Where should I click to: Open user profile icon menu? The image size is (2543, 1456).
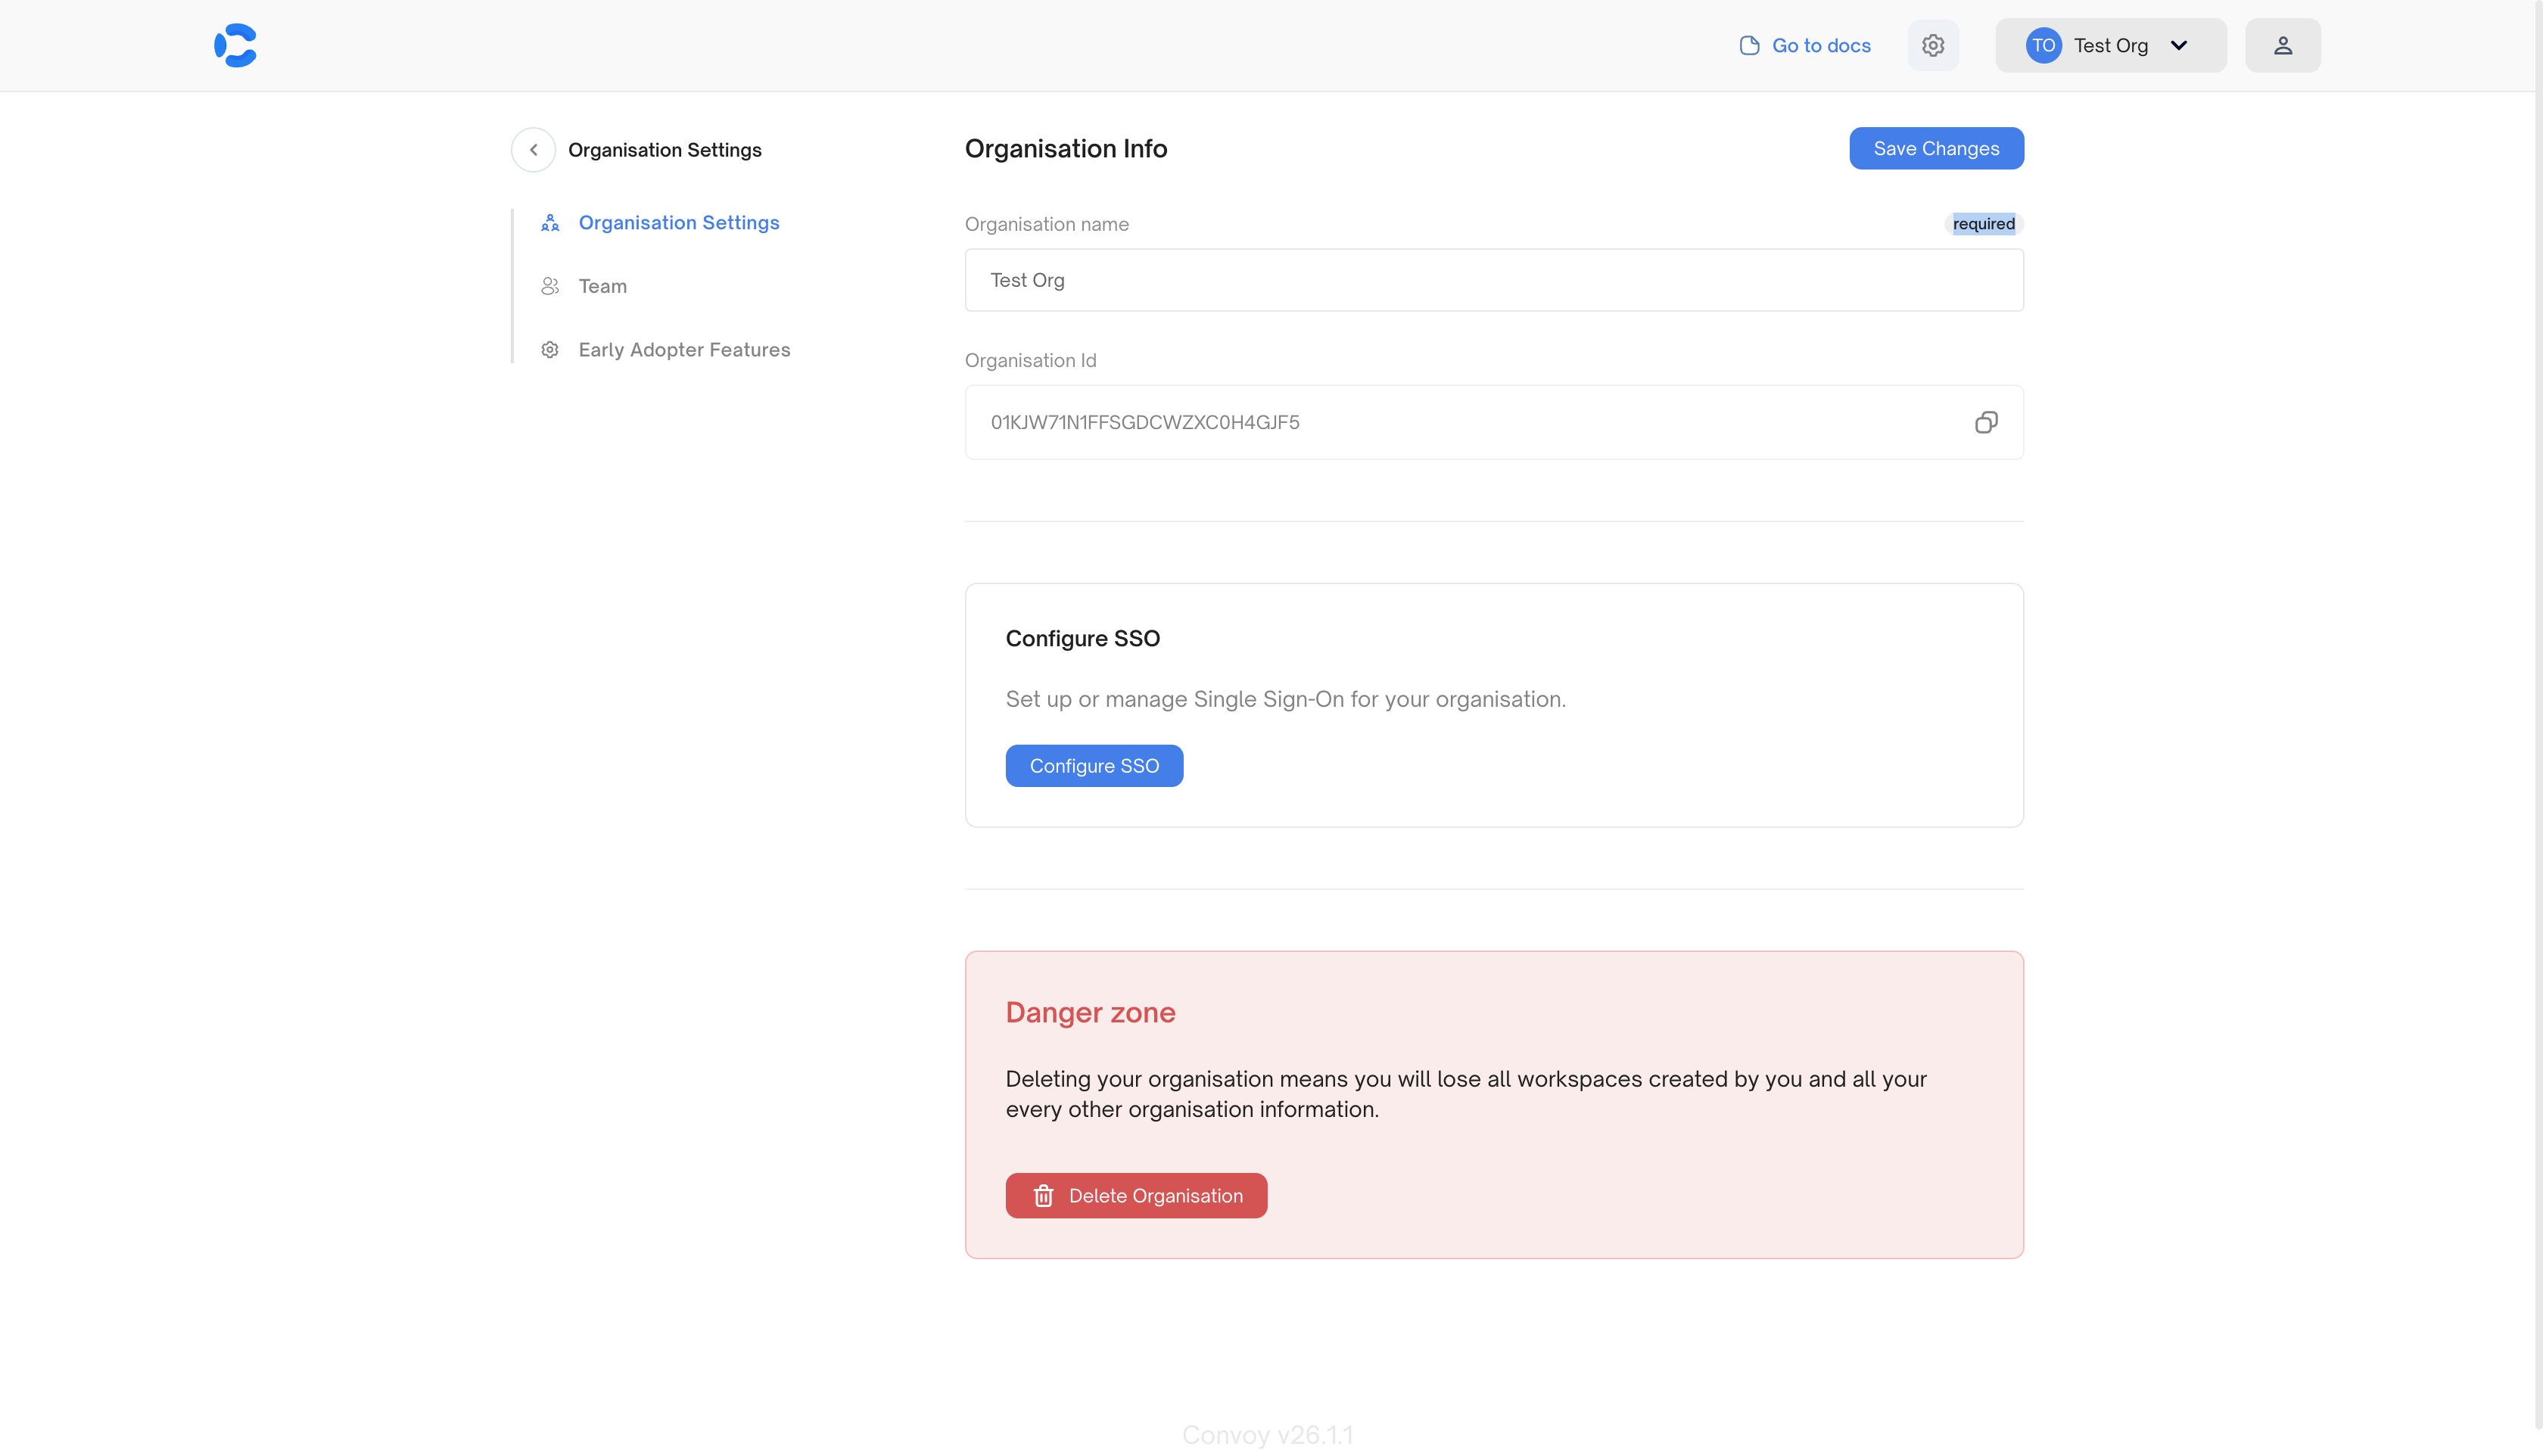2282,45
